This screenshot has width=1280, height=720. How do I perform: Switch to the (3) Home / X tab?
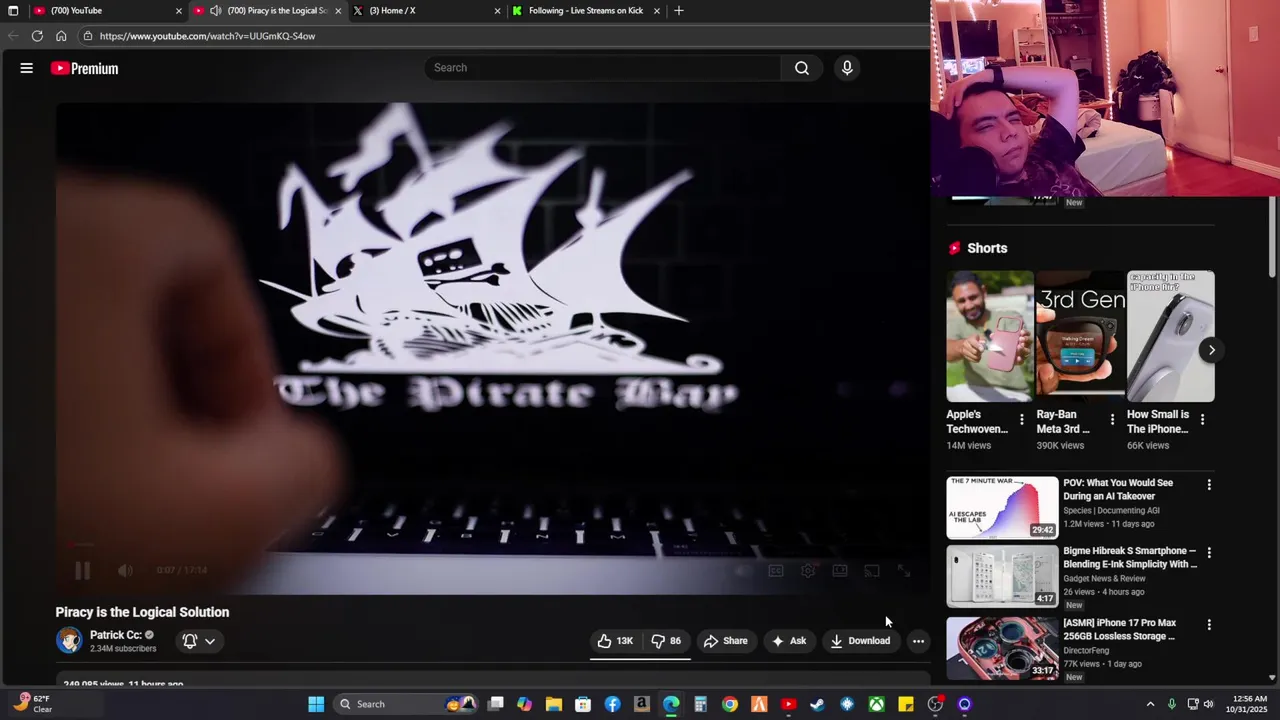coord(425,10)
